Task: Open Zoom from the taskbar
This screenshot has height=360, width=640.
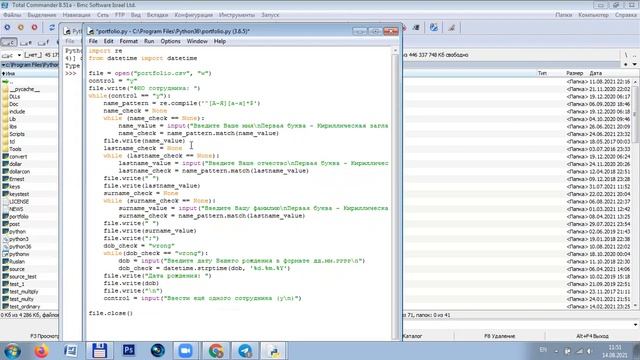Action: [x=186, y=351]
